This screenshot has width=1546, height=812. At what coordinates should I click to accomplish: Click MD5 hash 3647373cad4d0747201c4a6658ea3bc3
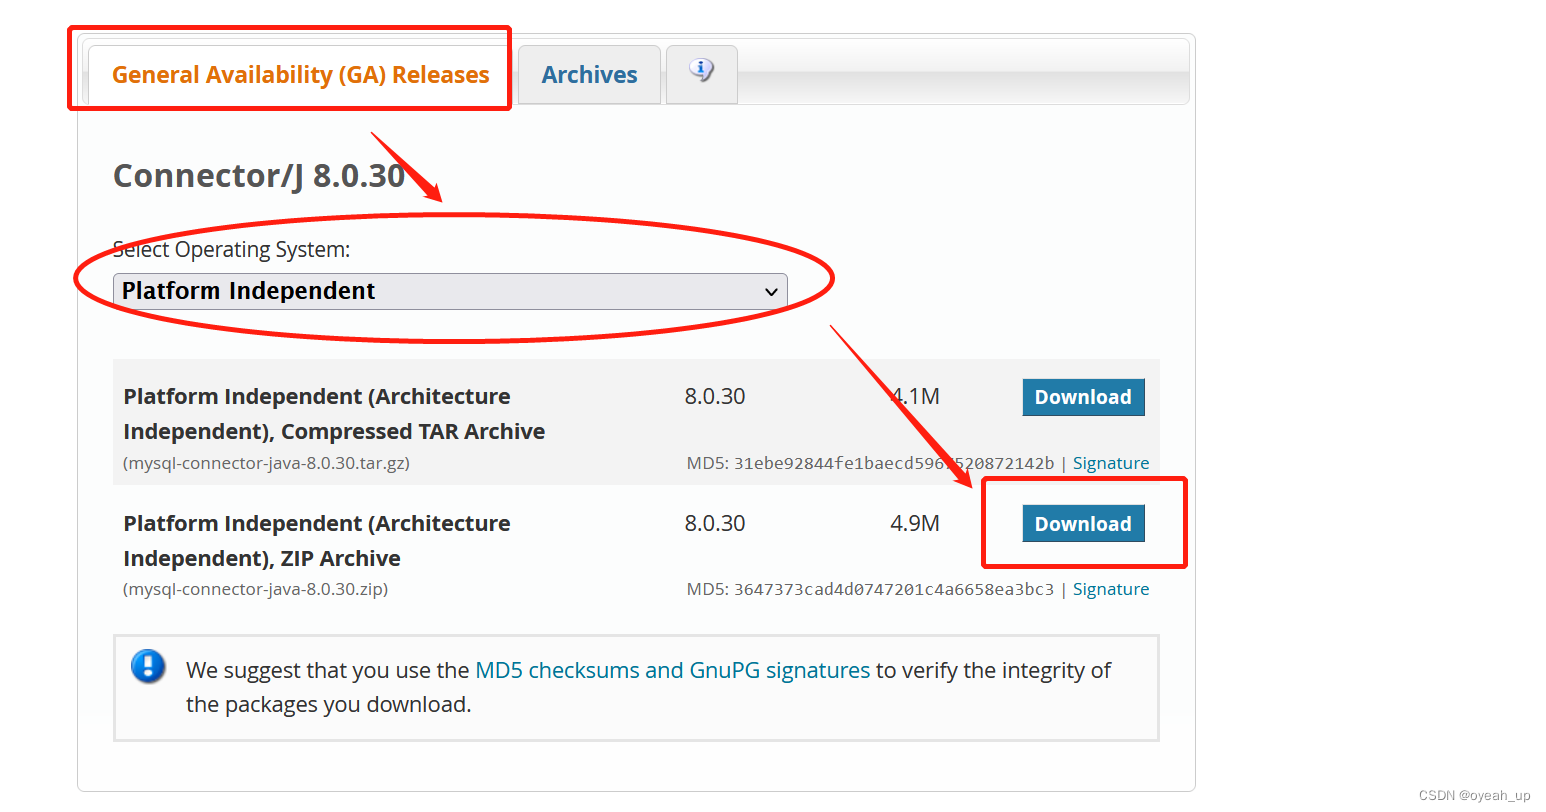click(x=894, y=589)
